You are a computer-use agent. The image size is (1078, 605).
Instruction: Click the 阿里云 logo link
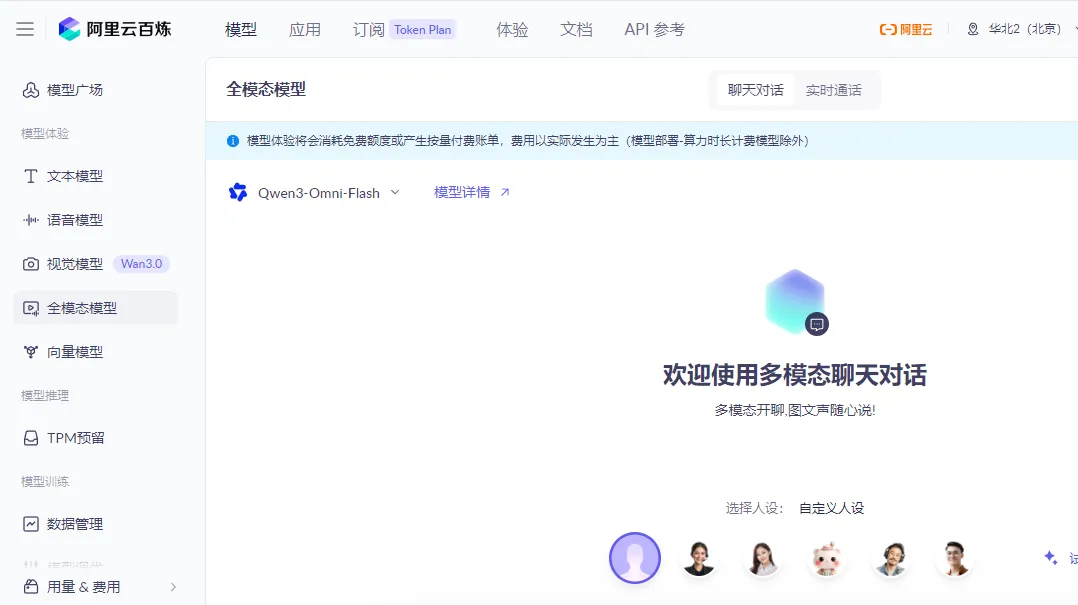906,30
